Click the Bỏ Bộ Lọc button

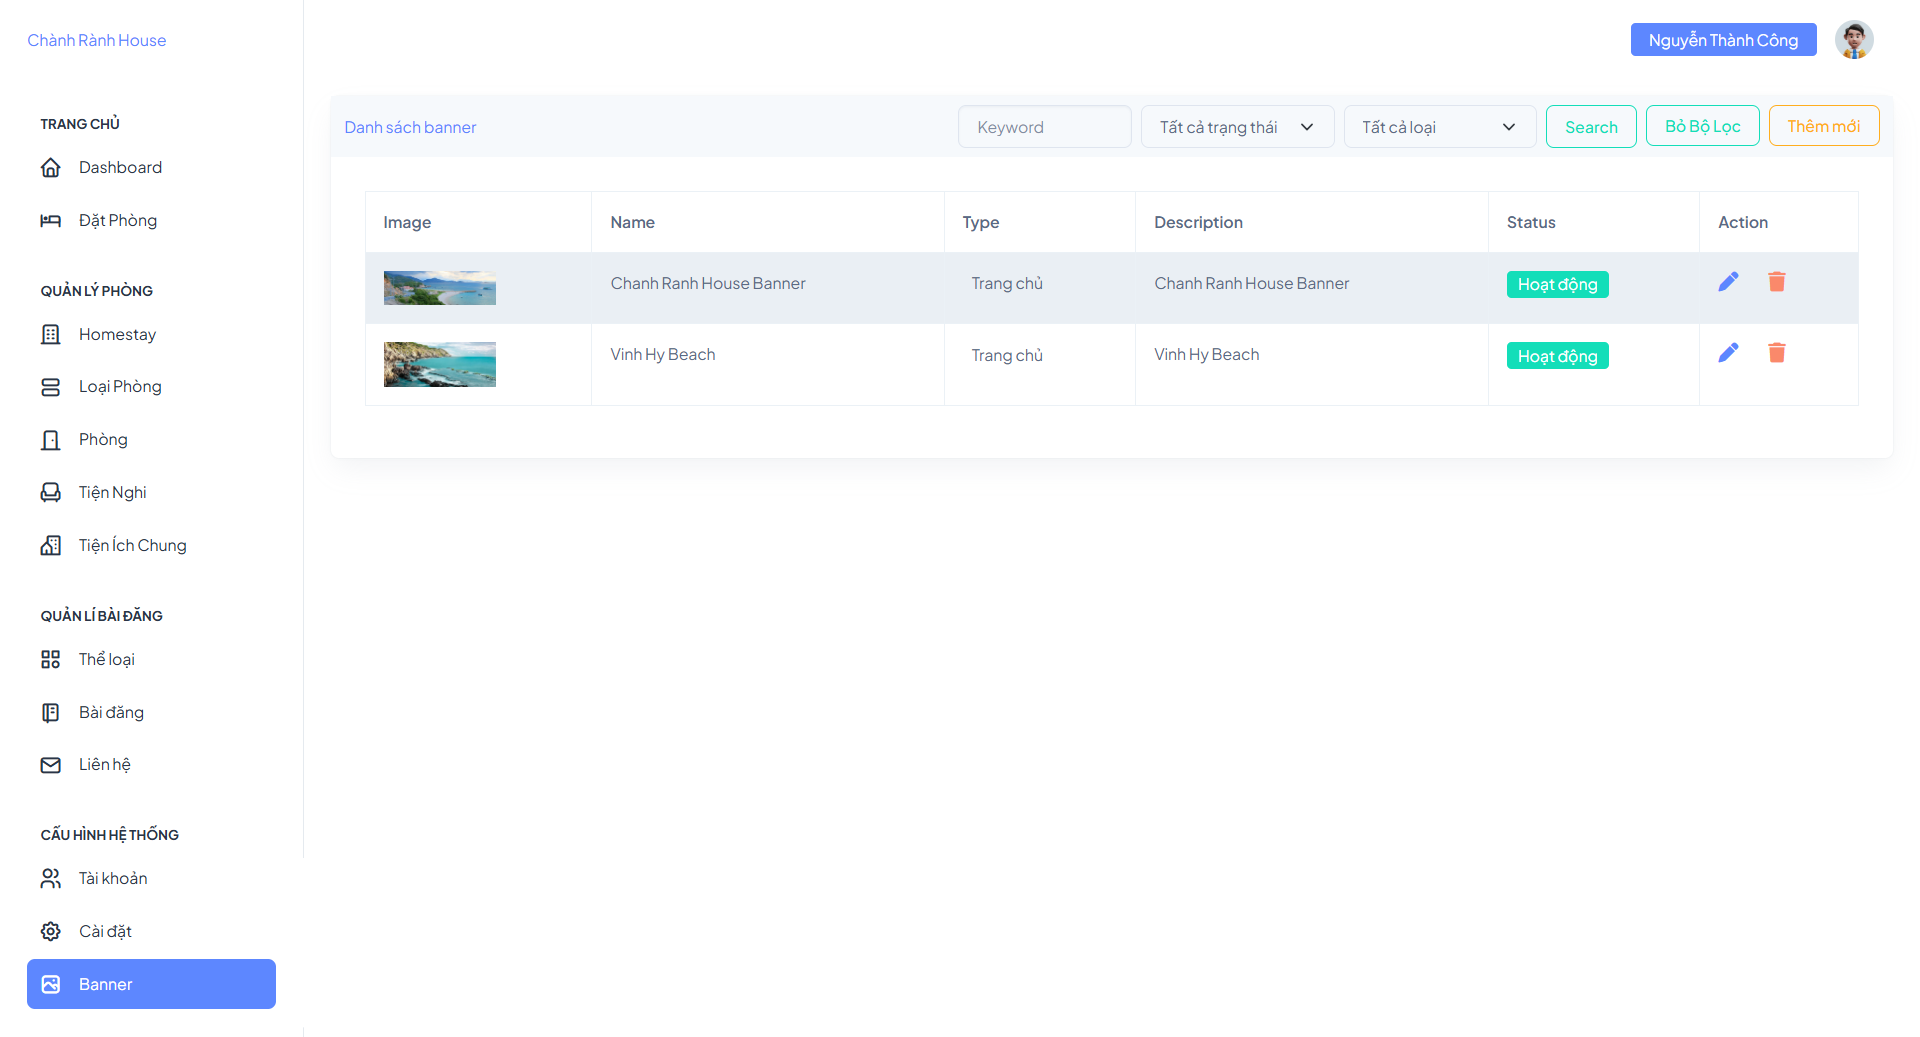1702,126
